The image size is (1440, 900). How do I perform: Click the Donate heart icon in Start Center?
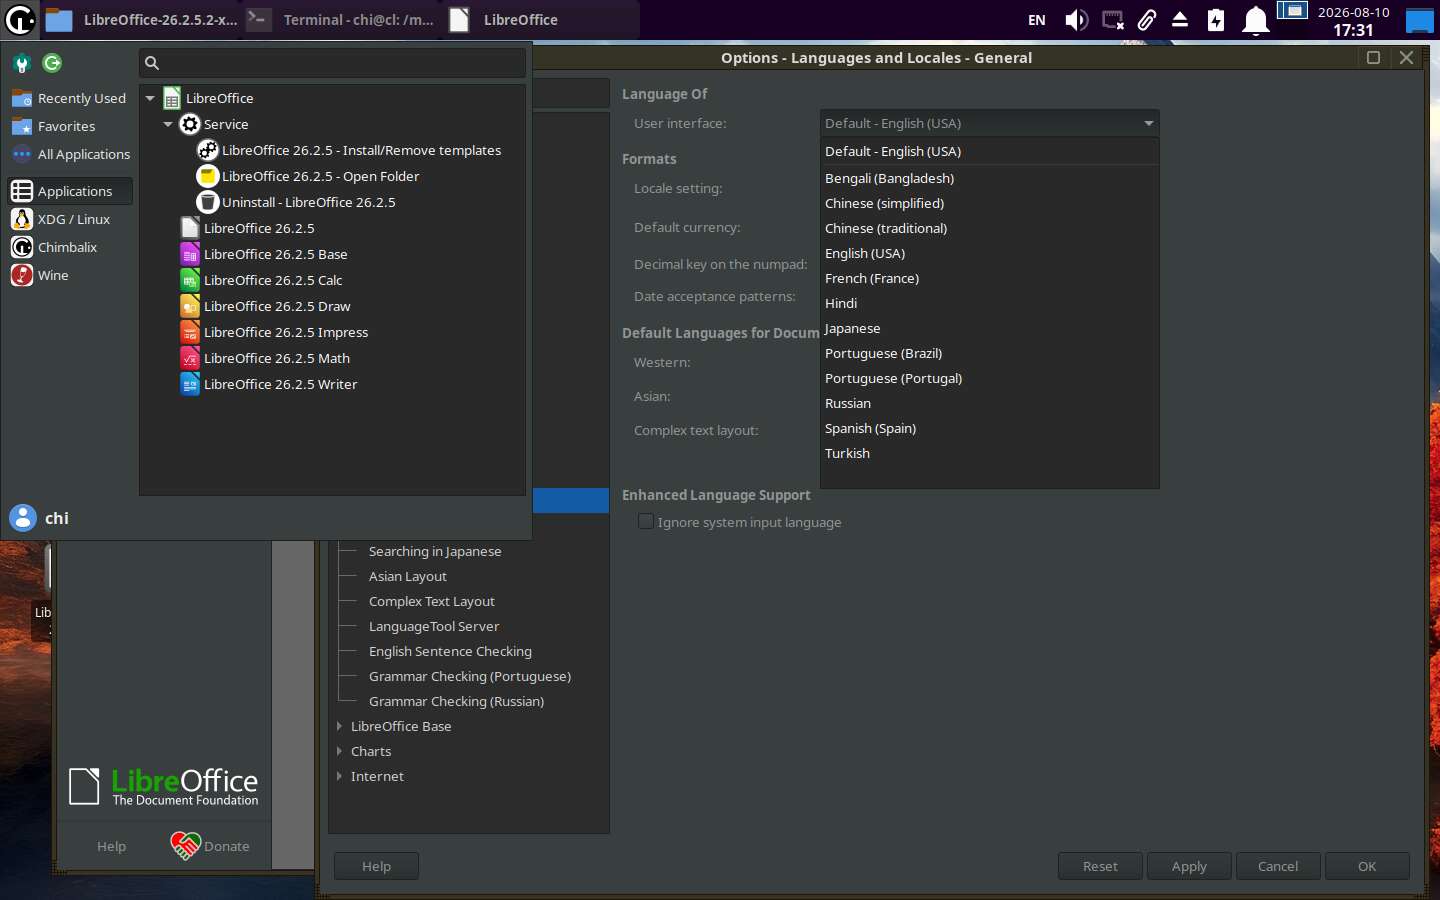(x=185, y=846)
